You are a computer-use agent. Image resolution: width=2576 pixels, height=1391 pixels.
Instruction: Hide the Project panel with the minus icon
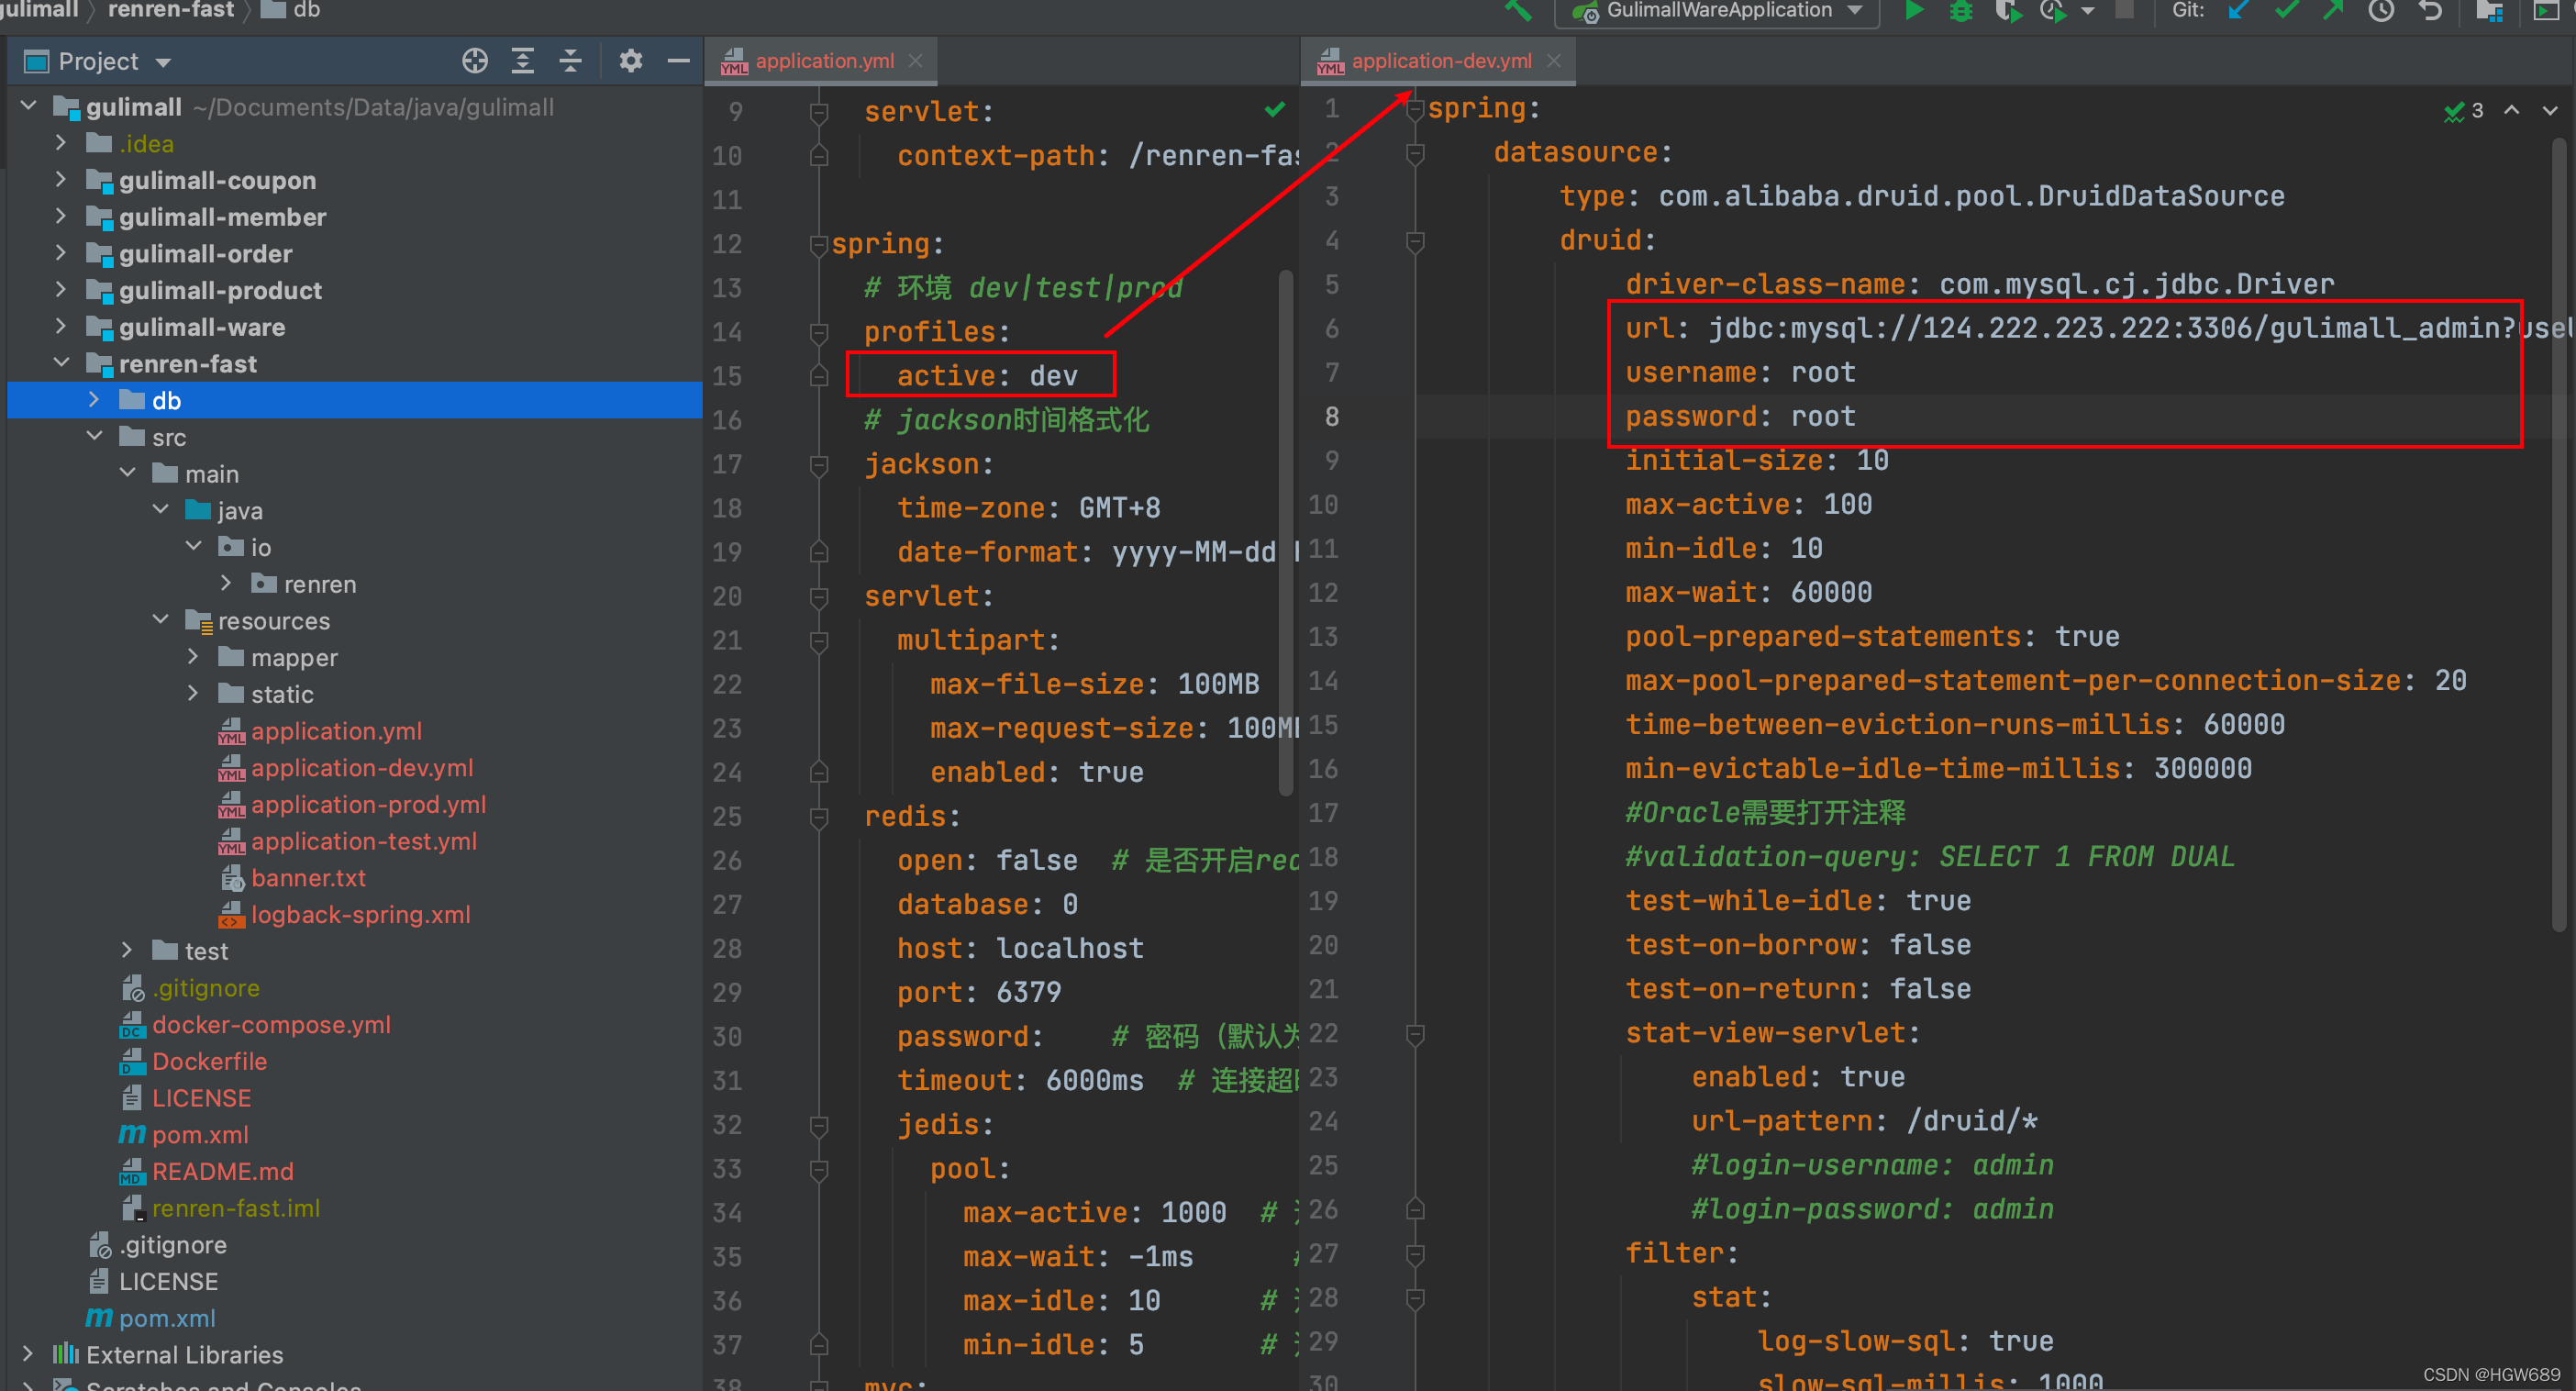click(678, 62)
